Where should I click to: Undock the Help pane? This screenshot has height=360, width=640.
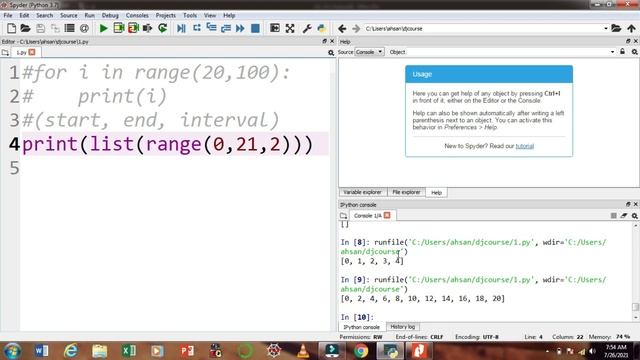[628, 41]
